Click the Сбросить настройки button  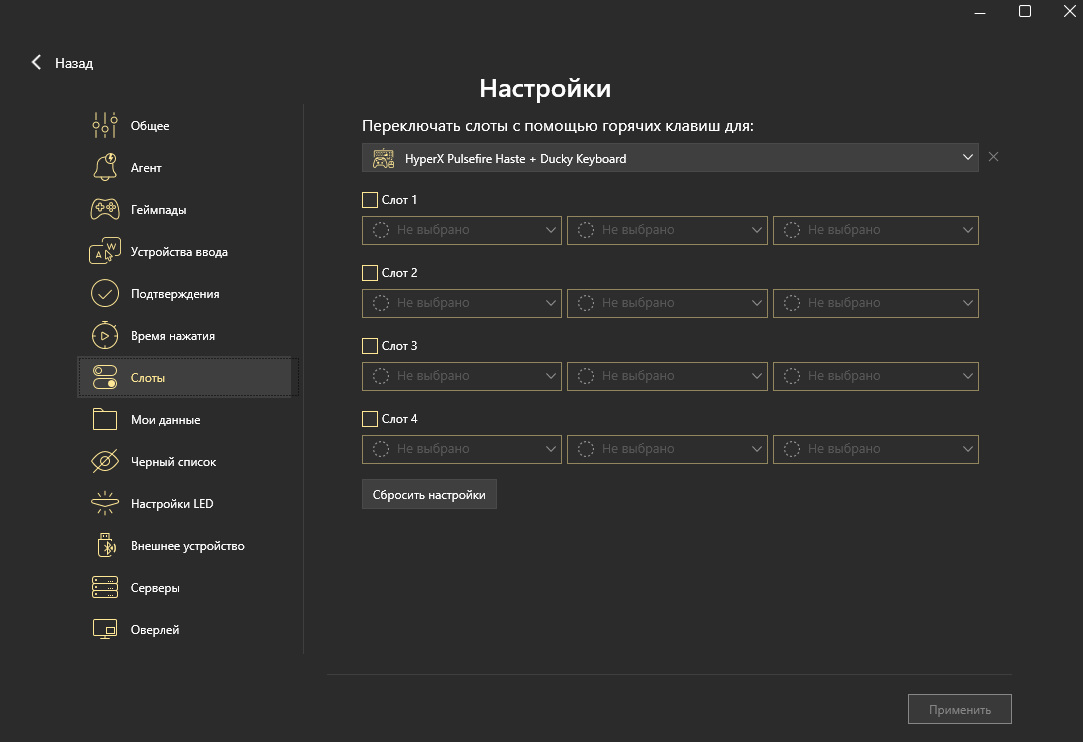[x=429, y=495]
